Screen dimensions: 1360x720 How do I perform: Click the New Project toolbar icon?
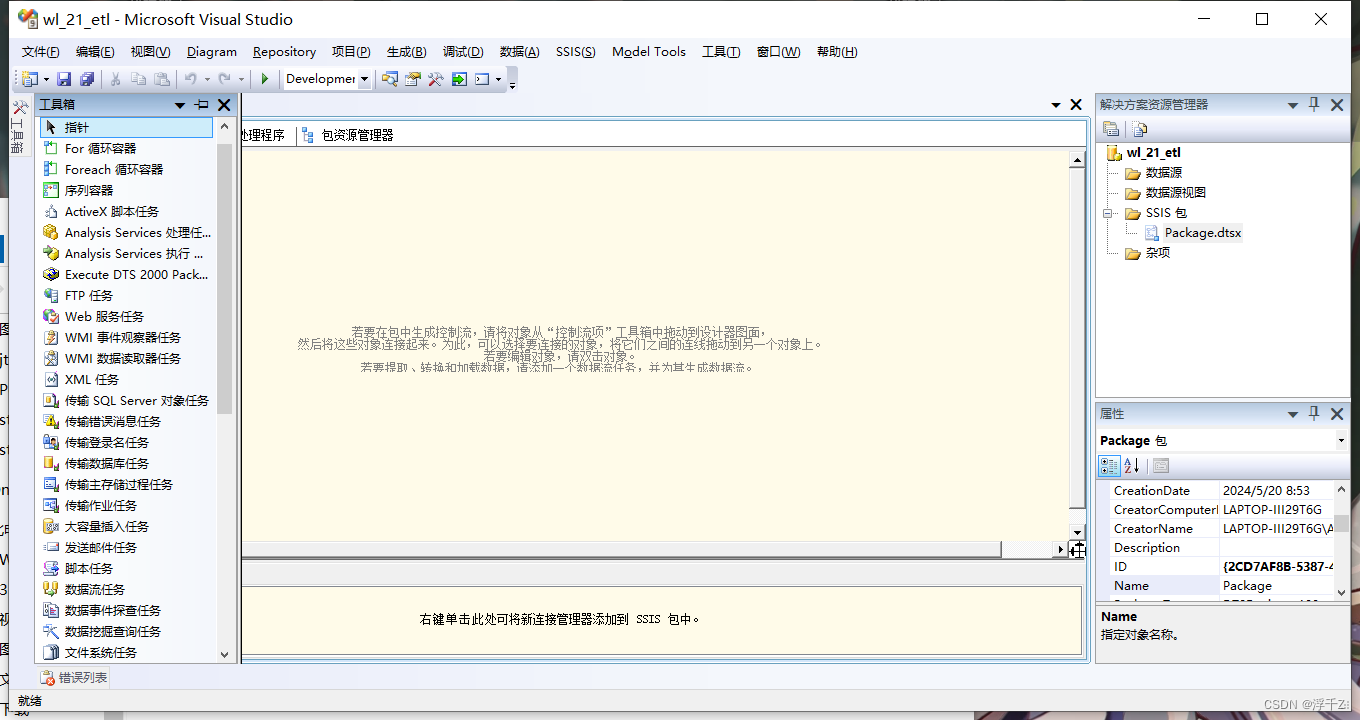[30, 79]
